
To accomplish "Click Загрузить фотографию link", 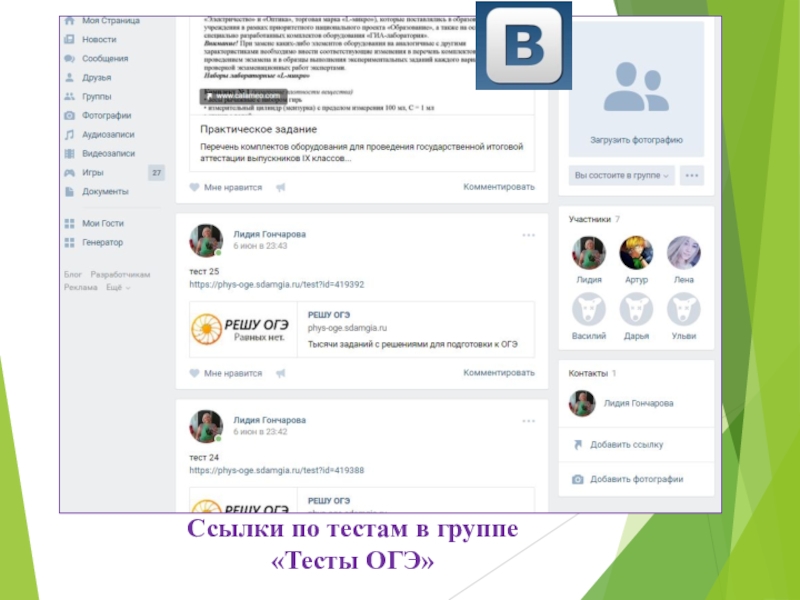I will (x=636, y=140).
